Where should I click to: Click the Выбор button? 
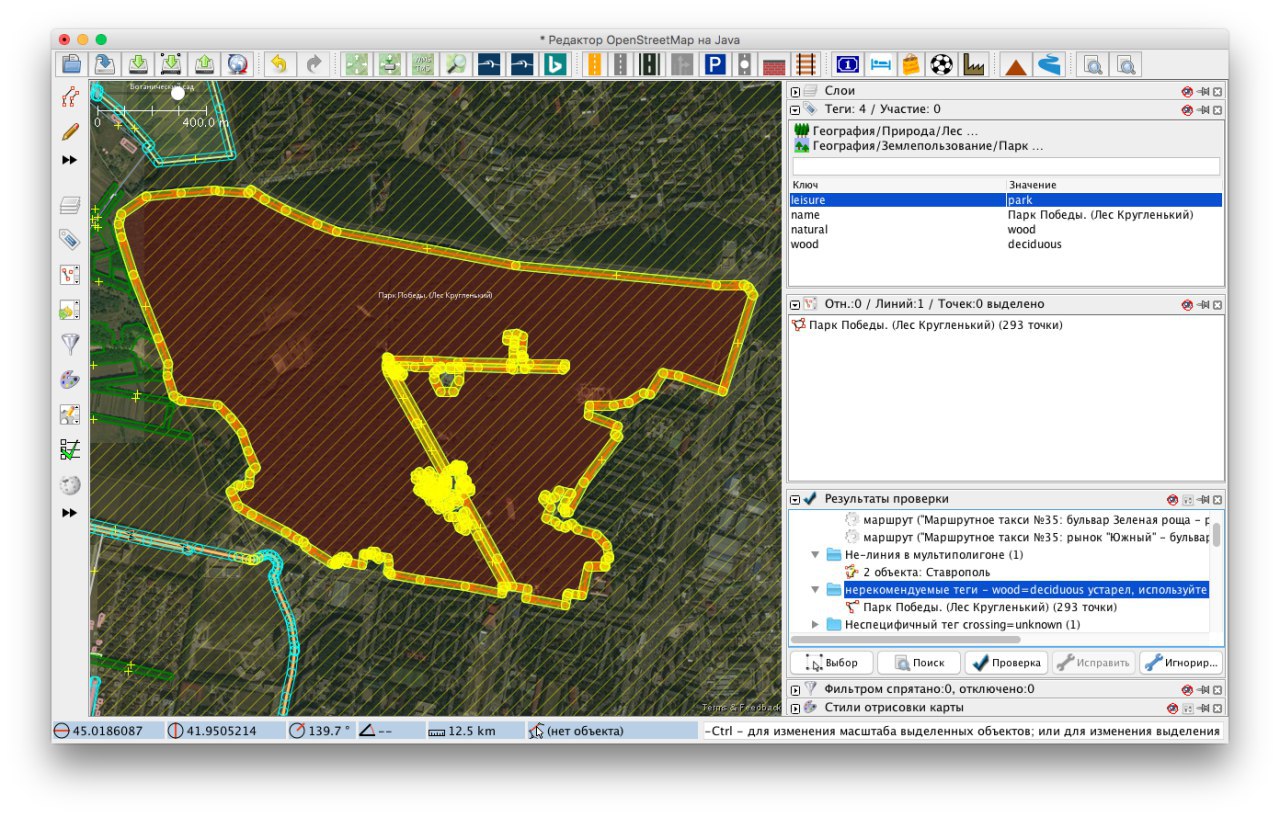[832, 662]
